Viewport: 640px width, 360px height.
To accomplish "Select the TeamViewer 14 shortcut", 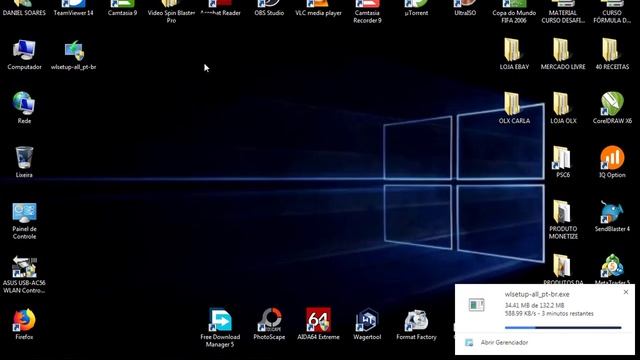I will tap(73, 8).
